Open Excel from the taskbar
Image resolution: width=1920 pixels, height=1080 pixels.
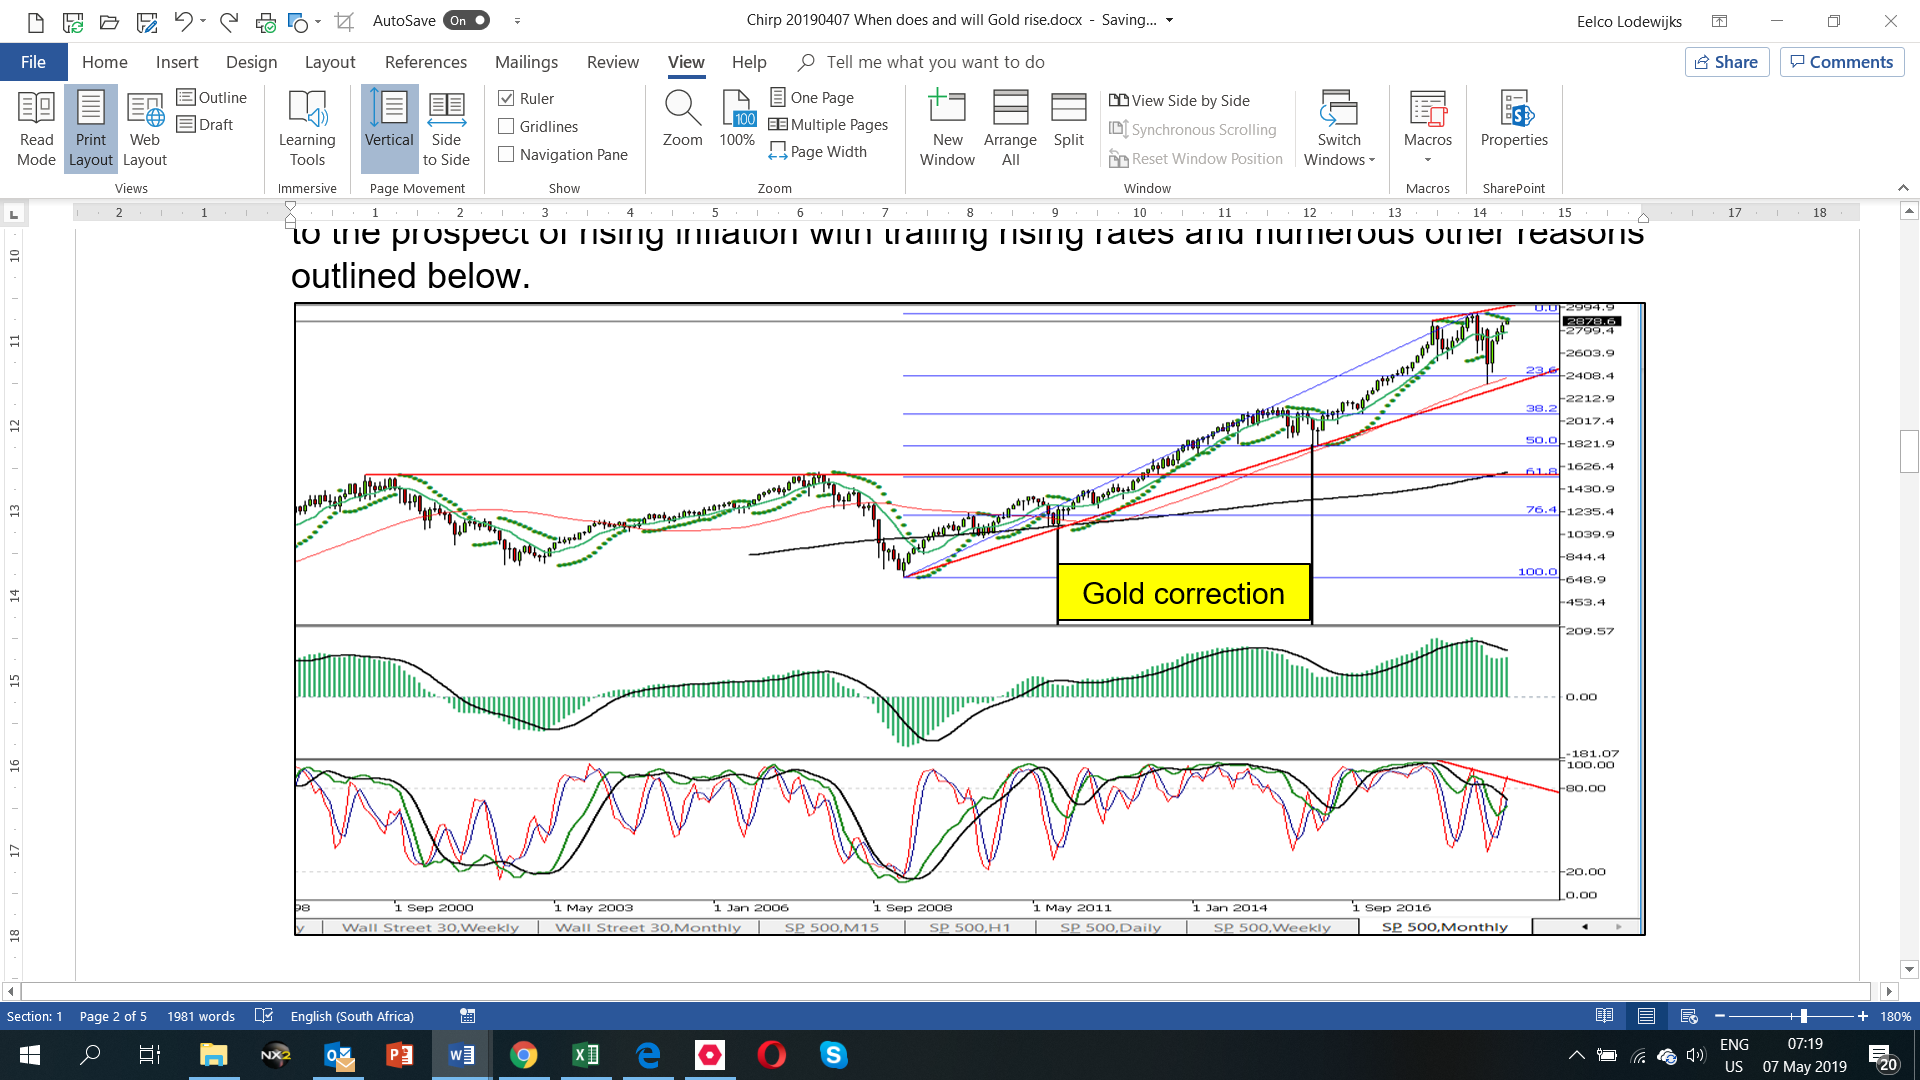coord(586,1055)
